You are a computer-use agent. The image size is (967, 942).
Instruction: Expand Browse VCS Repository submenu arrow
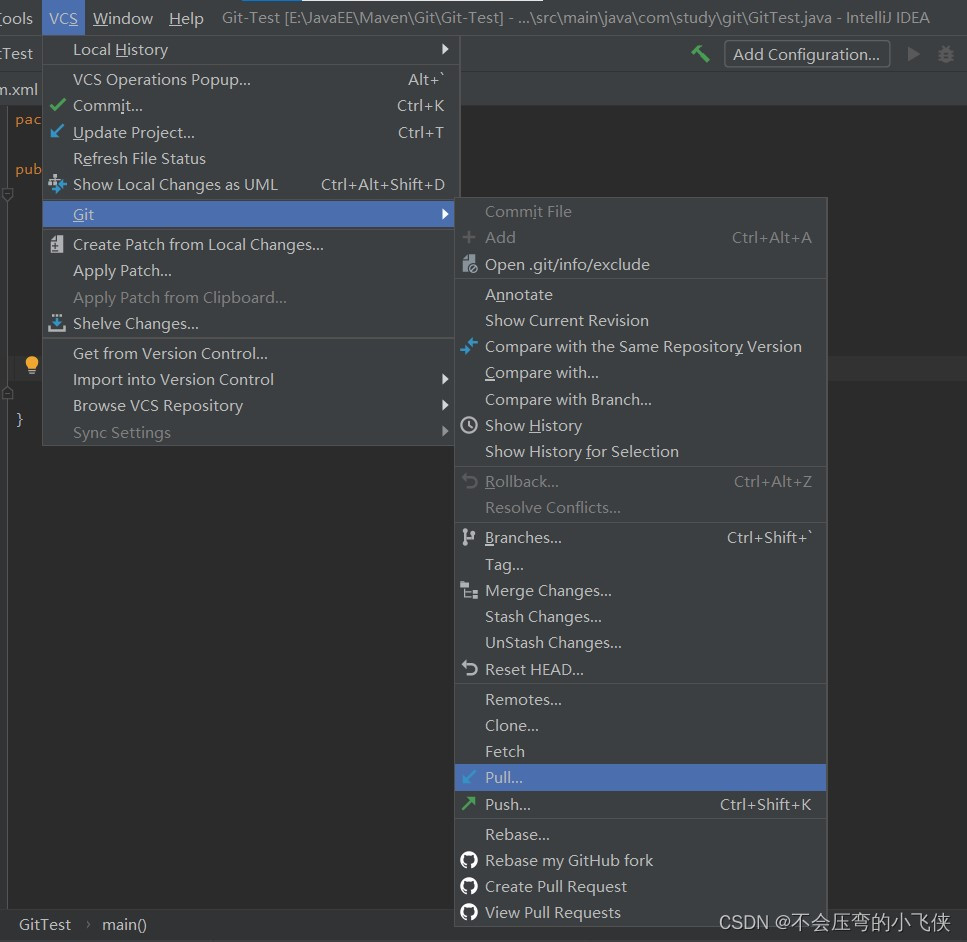point(445,405)
